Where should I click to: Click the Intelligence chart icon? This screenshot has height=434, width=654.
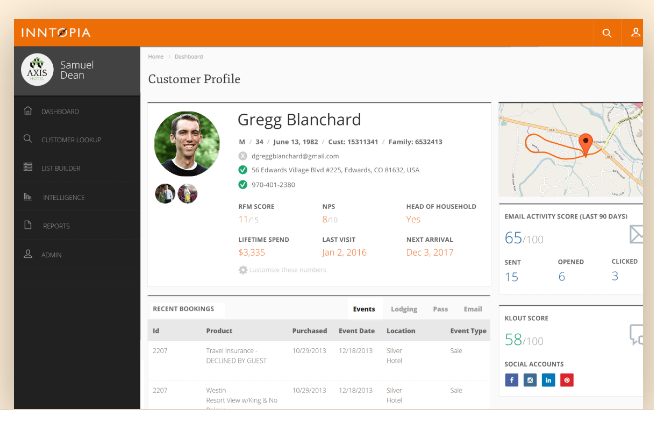[x=28, y=196]
